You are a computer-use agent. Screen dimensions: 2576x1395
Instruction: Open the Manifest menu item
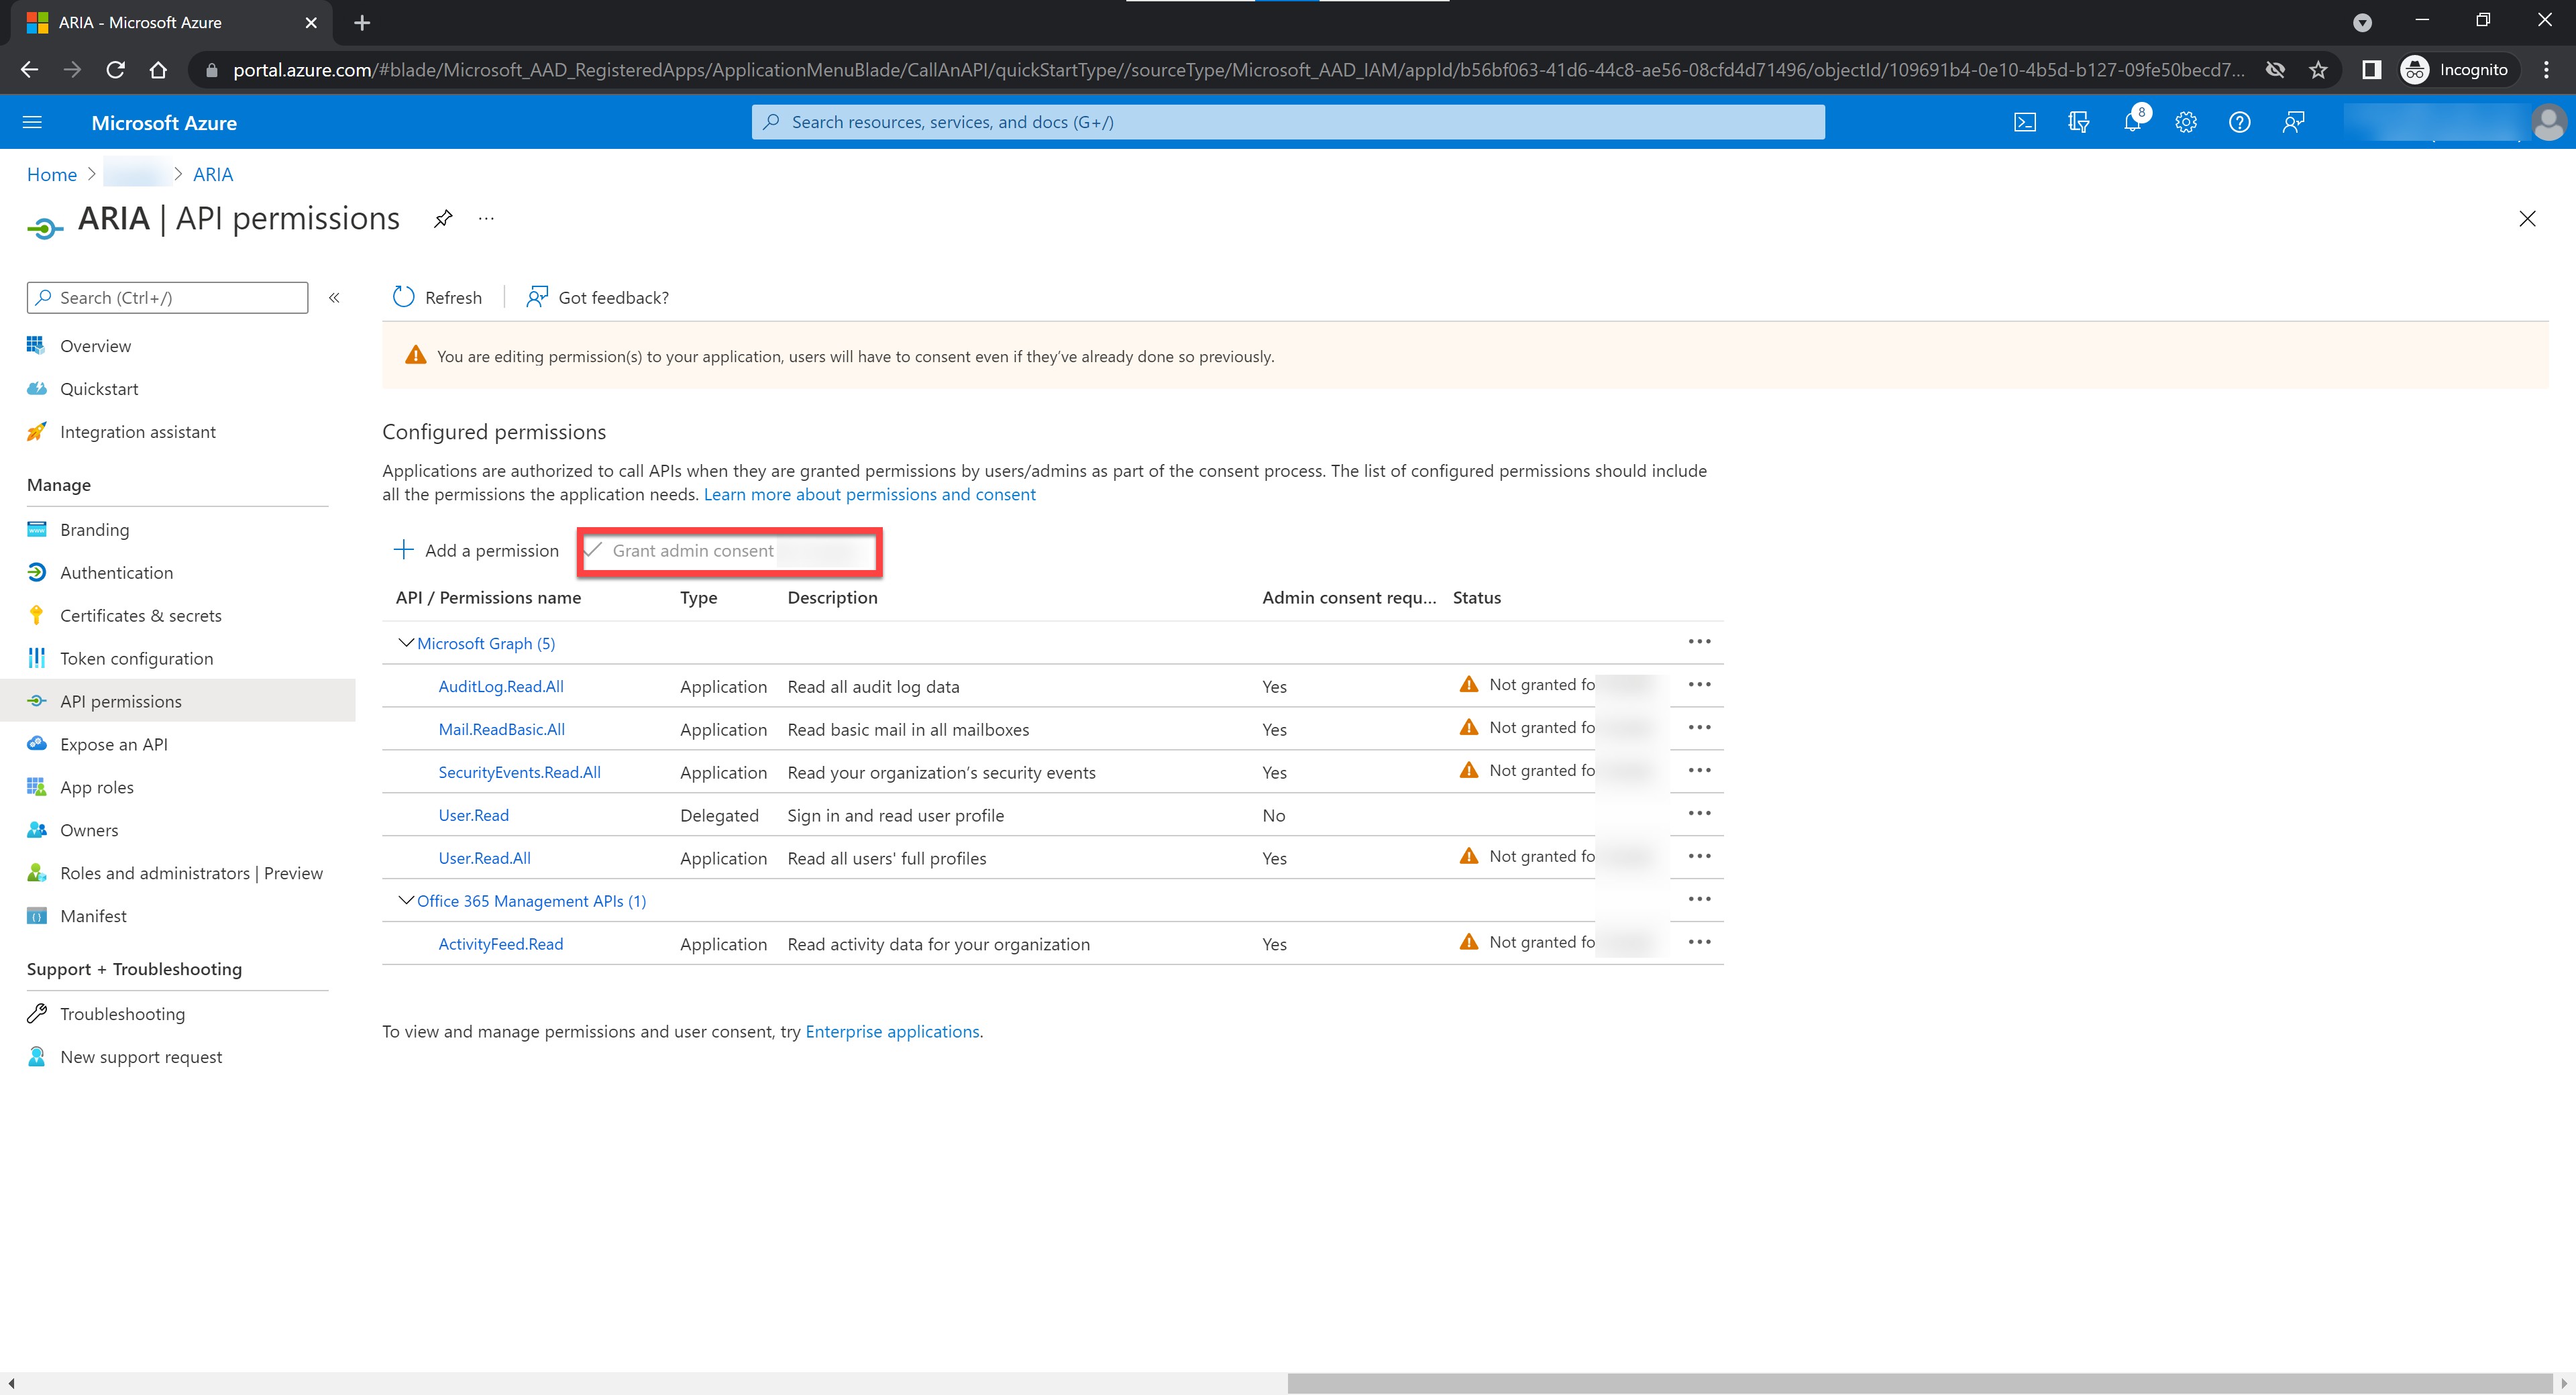pyautogui.click(x=93, y=916)
